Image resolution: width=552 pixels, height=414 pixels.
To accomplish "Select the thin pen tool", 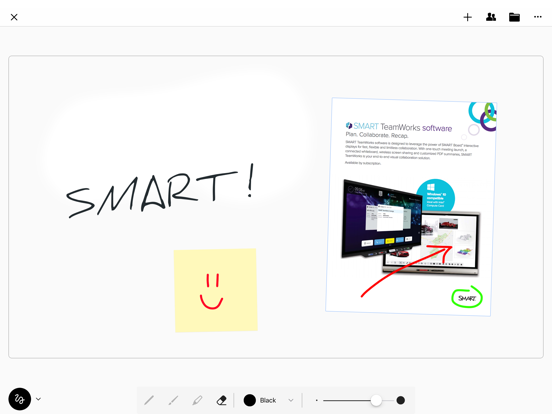I will click(149, 400).
